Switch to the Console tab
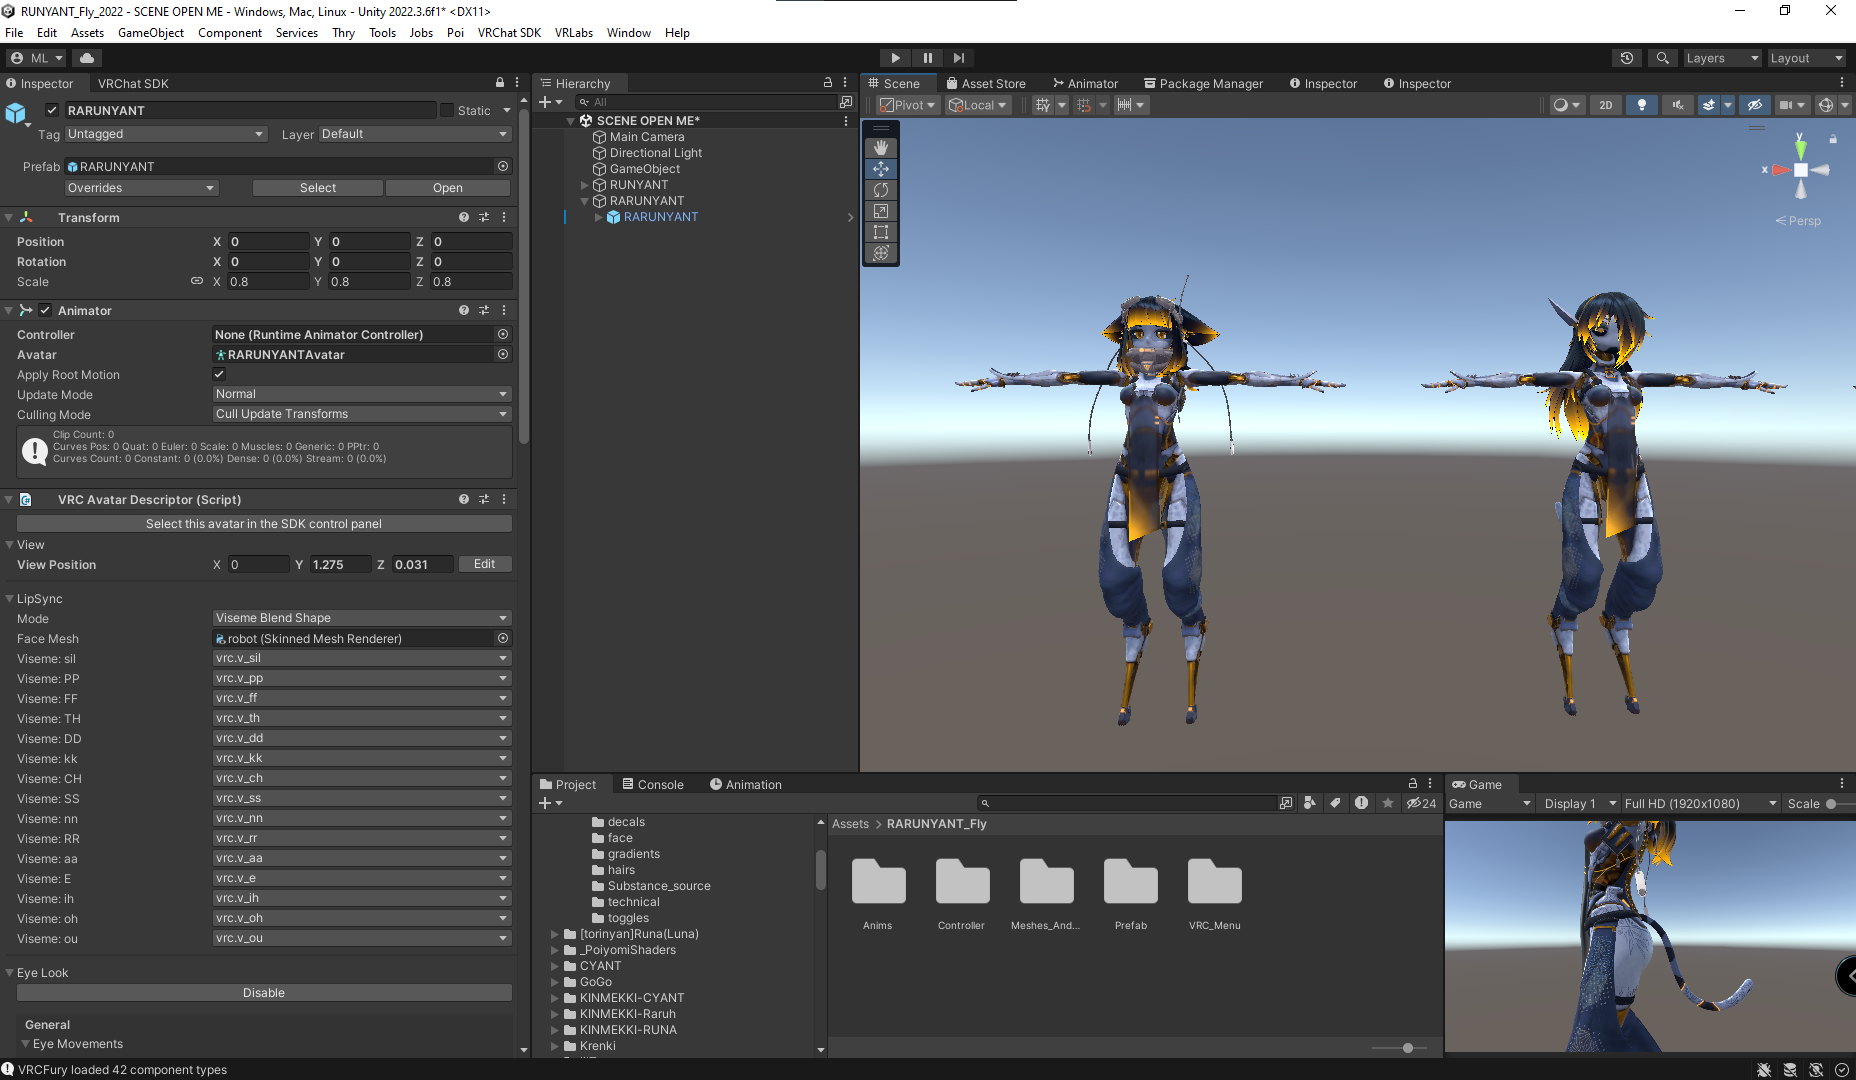Screen dimensions: 1856x1080 653,784
